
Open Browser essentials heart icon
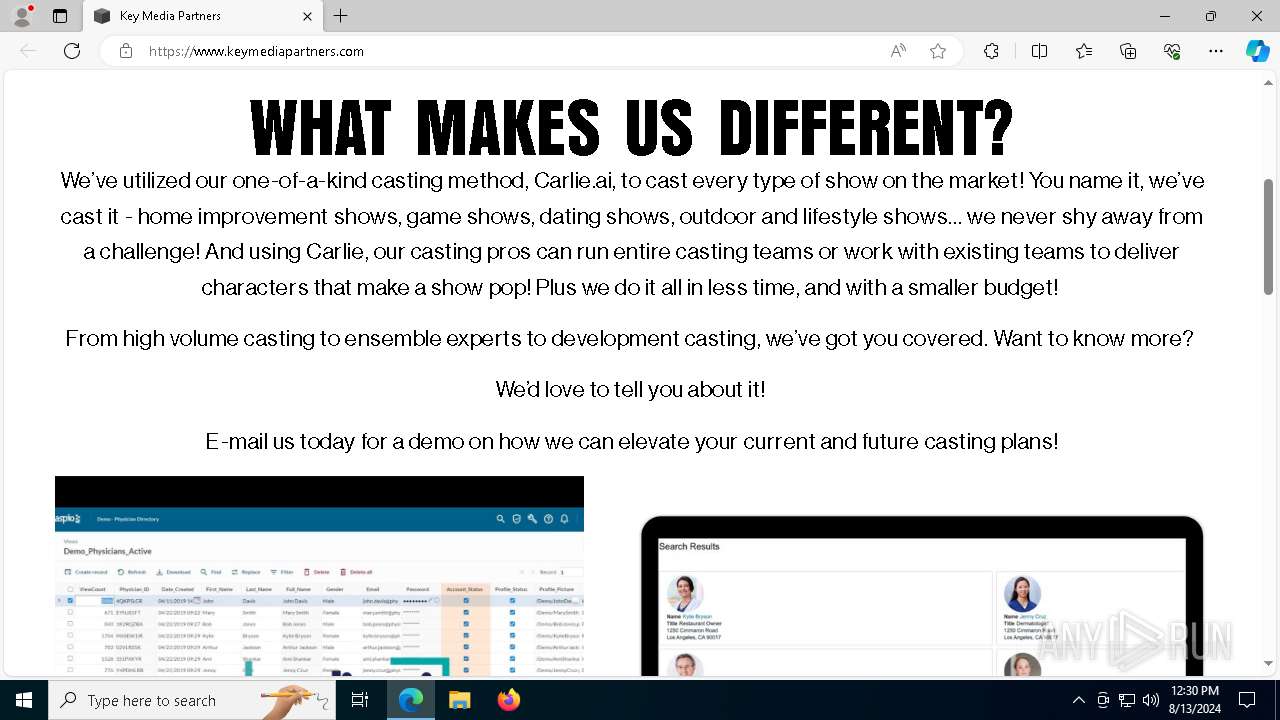click(x=1172, y=51)
